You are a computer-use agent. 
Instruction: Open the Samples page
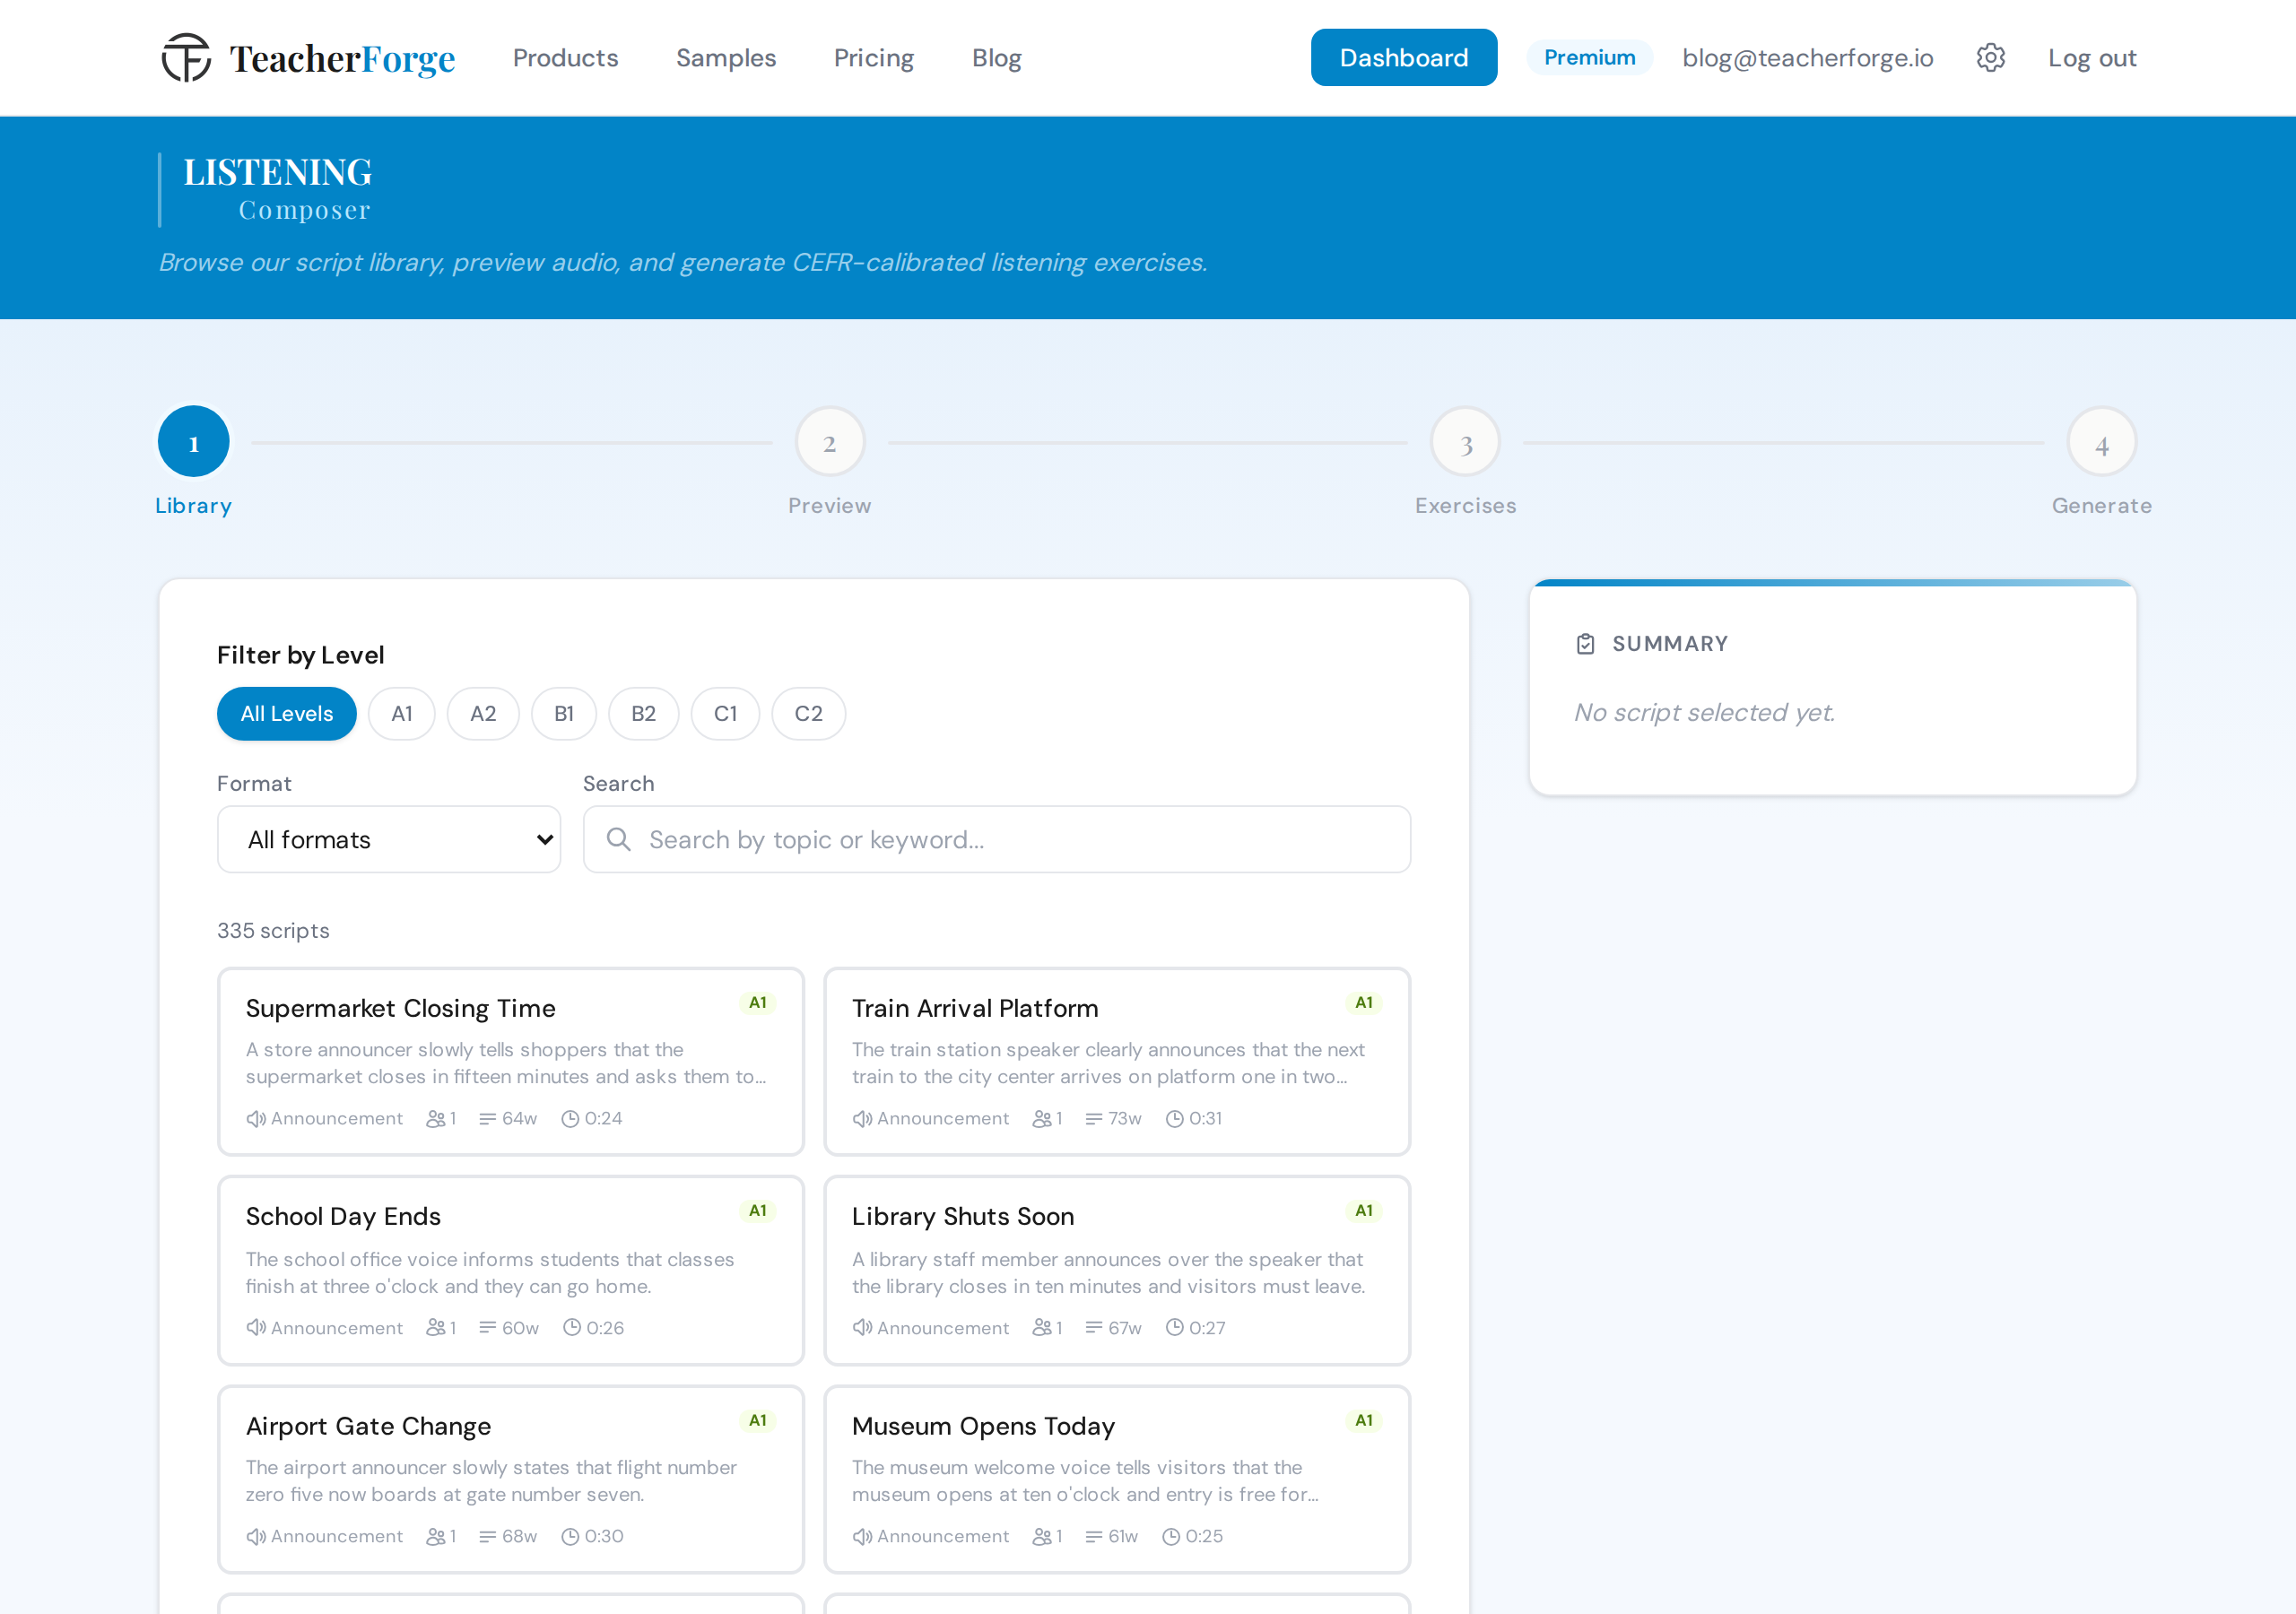(726, 58)
